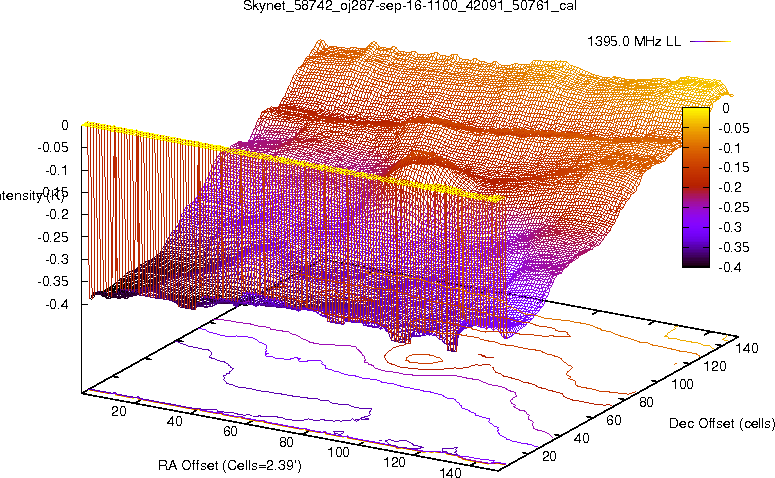This screenshot has width=775, height=478.
Task: Select the -0.4 tick on the intensity axis
Action: click(x=57, y=304)
